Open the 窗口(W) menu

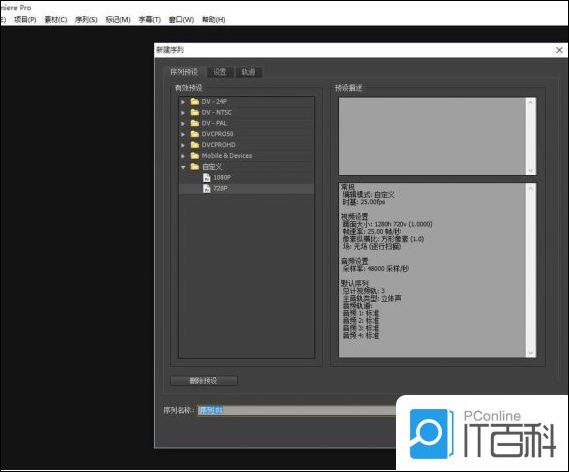181,20
